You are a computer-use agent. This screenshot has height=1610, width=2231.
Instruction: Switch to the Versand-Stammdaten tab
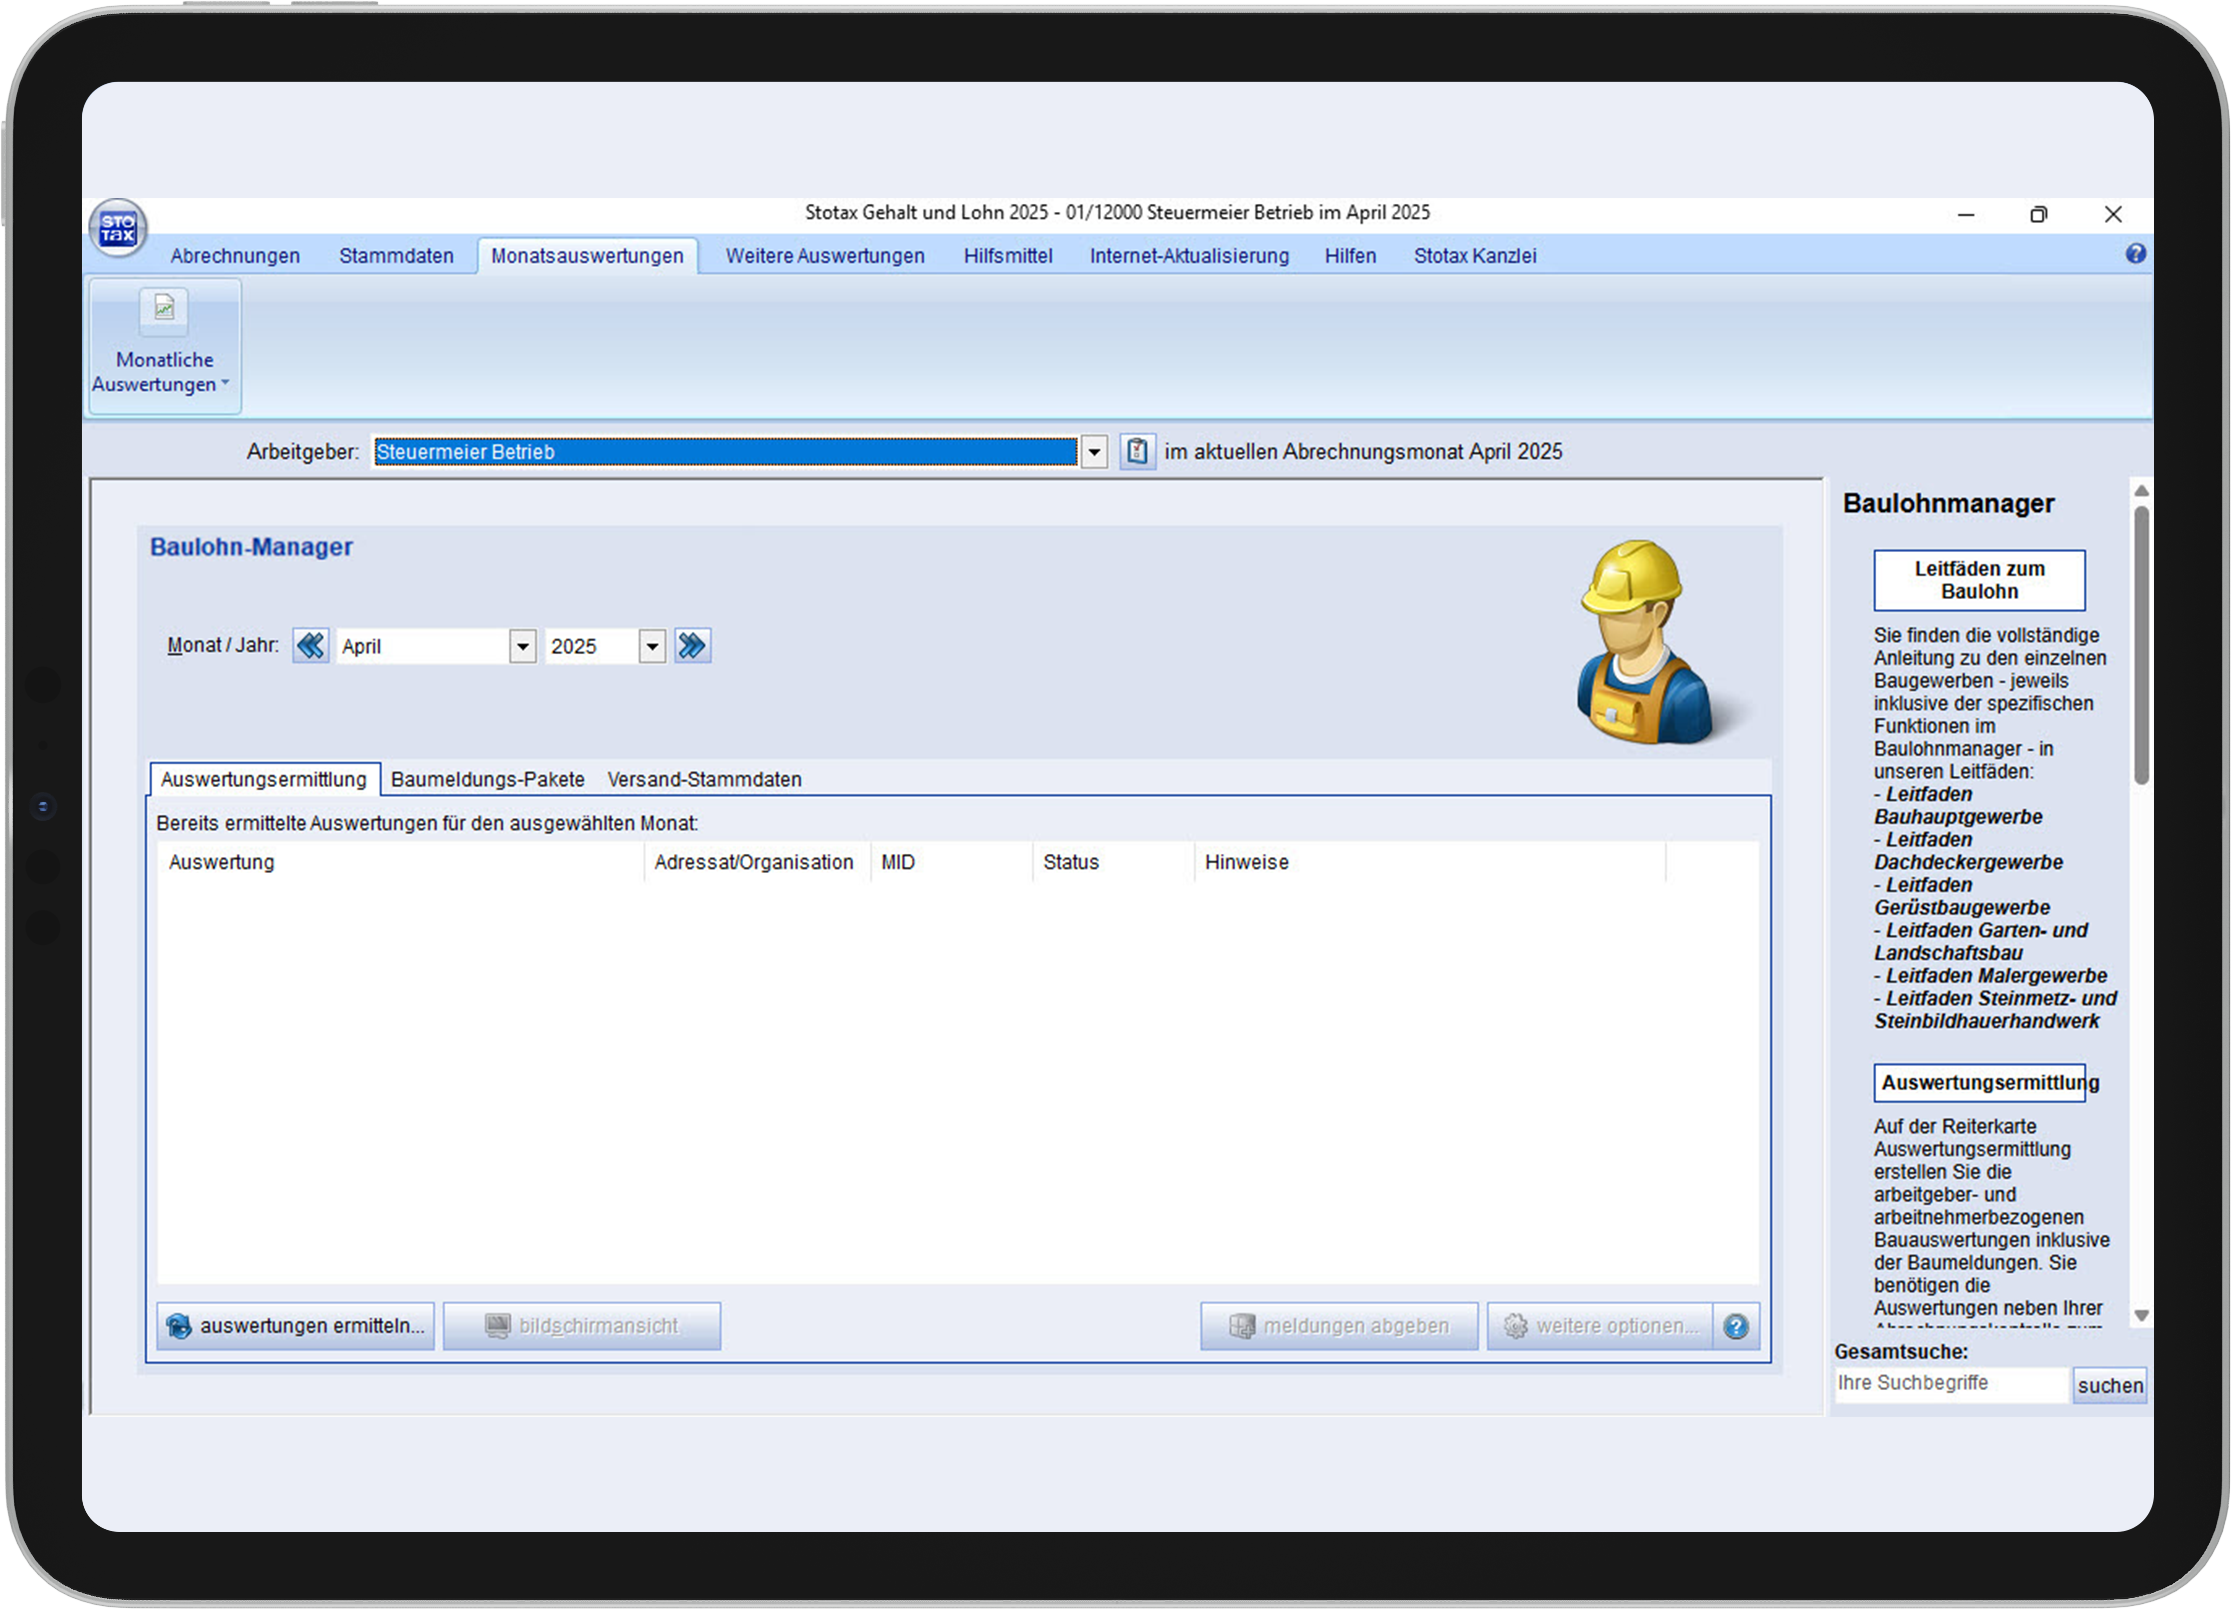(704, 779)
